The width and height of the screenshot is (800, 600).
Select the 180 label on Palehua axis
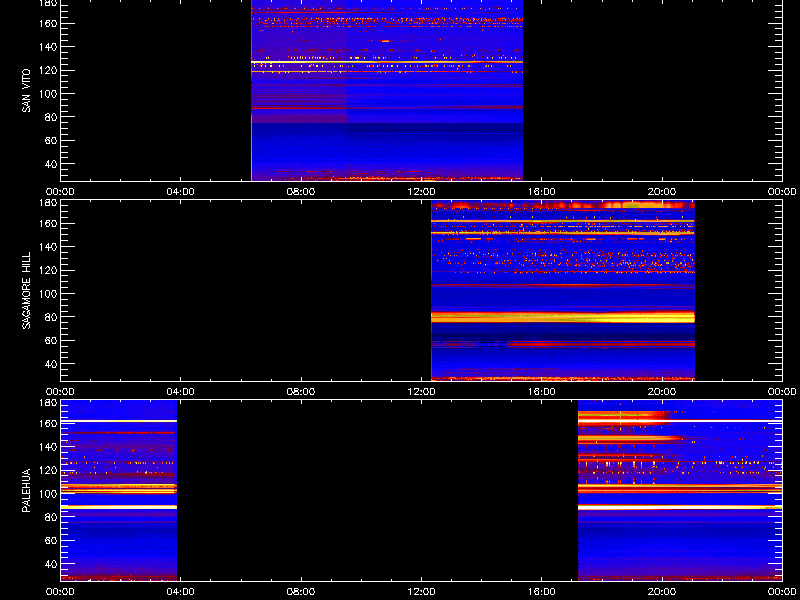tap(49, 403)
